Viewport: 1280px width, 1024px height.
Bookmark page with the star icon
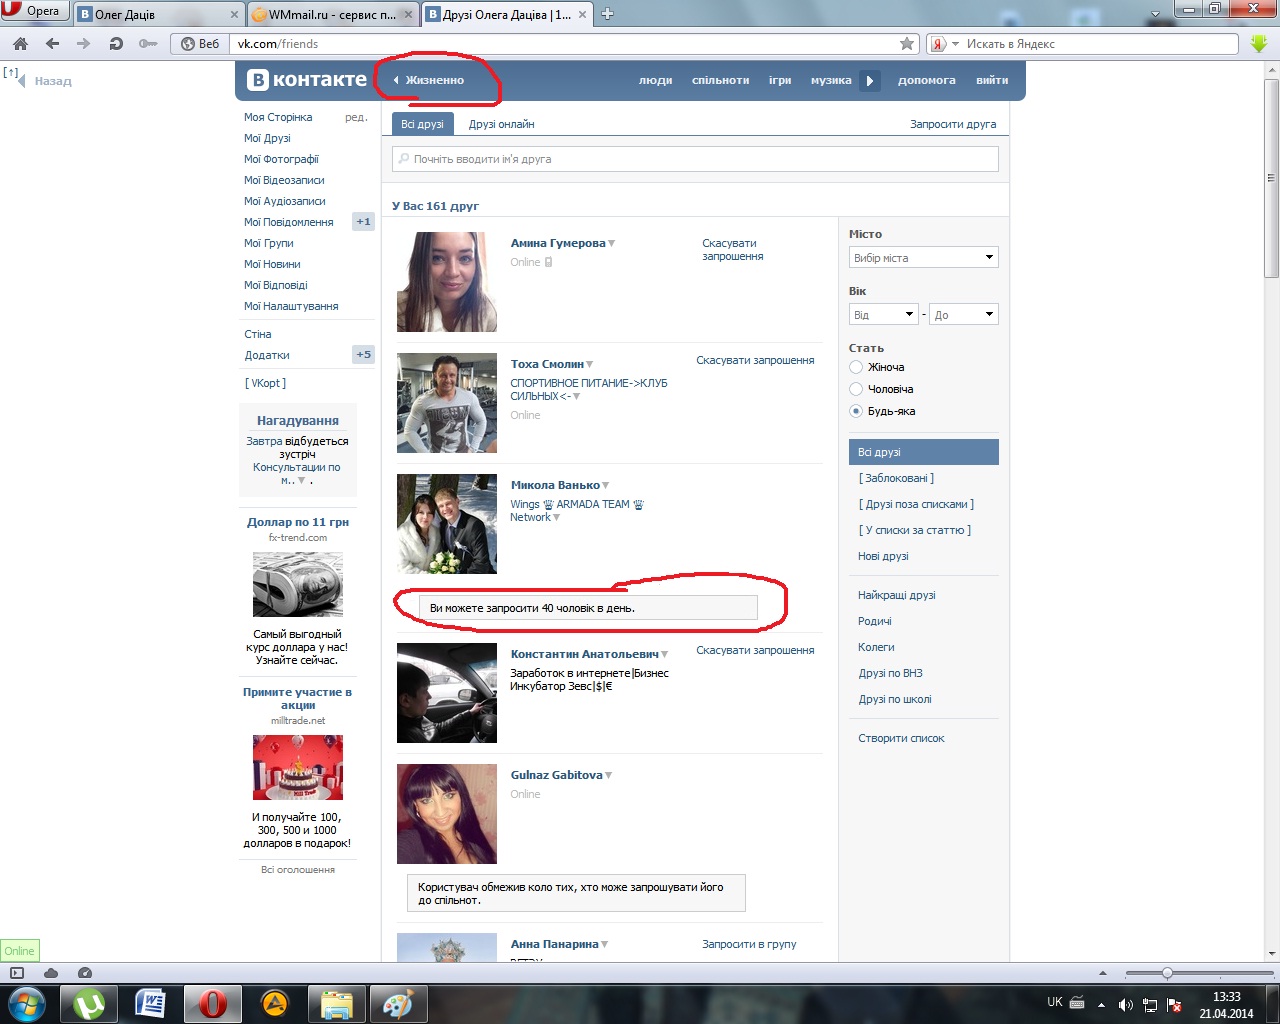pos(907,44)
